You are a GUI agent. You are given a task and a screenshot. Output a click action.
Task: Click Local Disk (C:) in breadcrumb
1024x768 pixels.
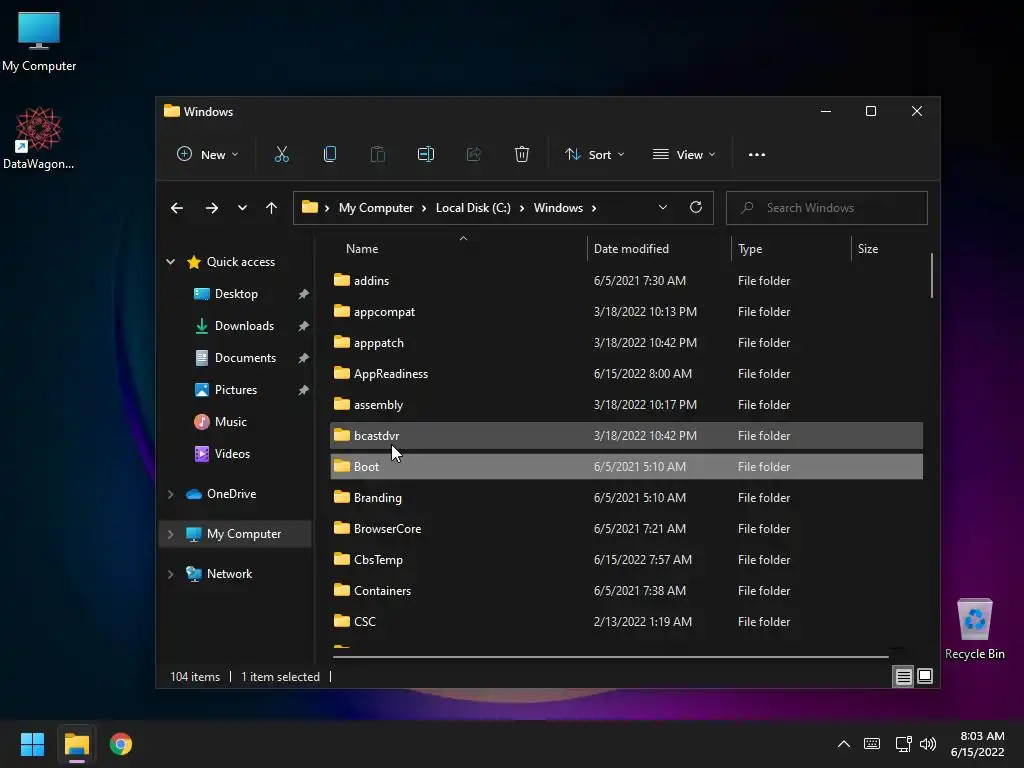pos(473,208)
